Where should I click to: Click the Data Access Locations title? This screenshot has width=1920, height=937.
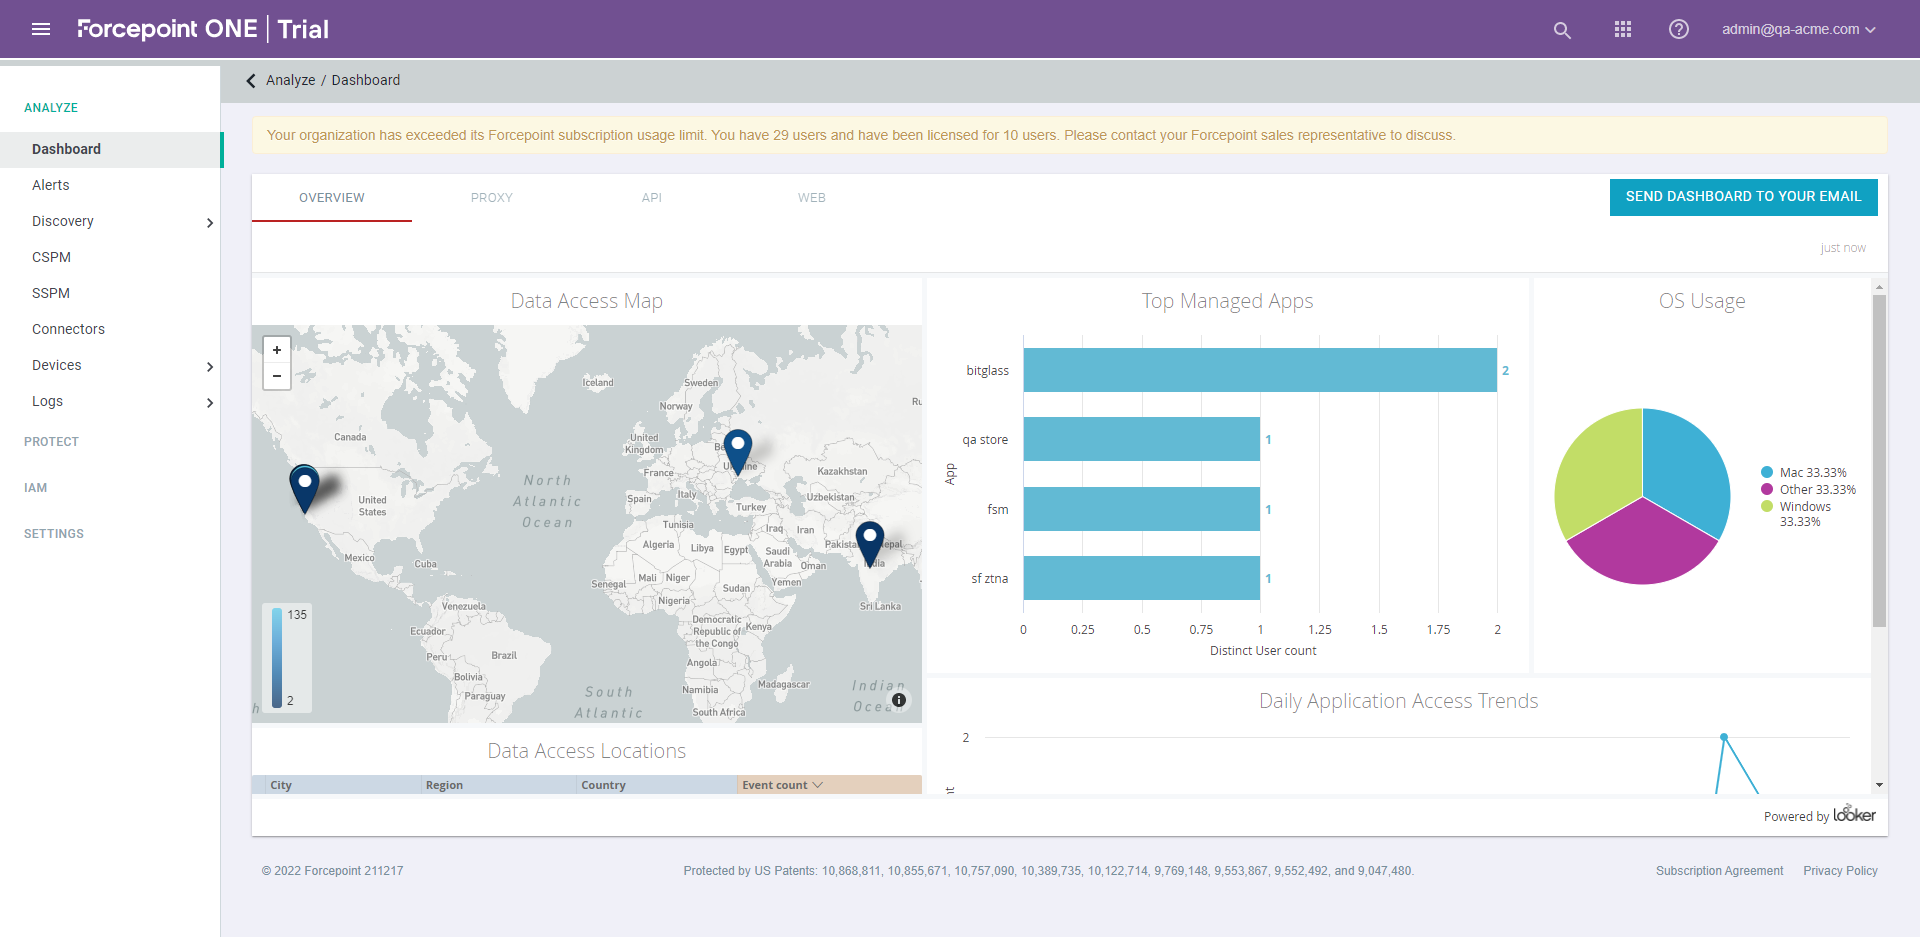587,751
